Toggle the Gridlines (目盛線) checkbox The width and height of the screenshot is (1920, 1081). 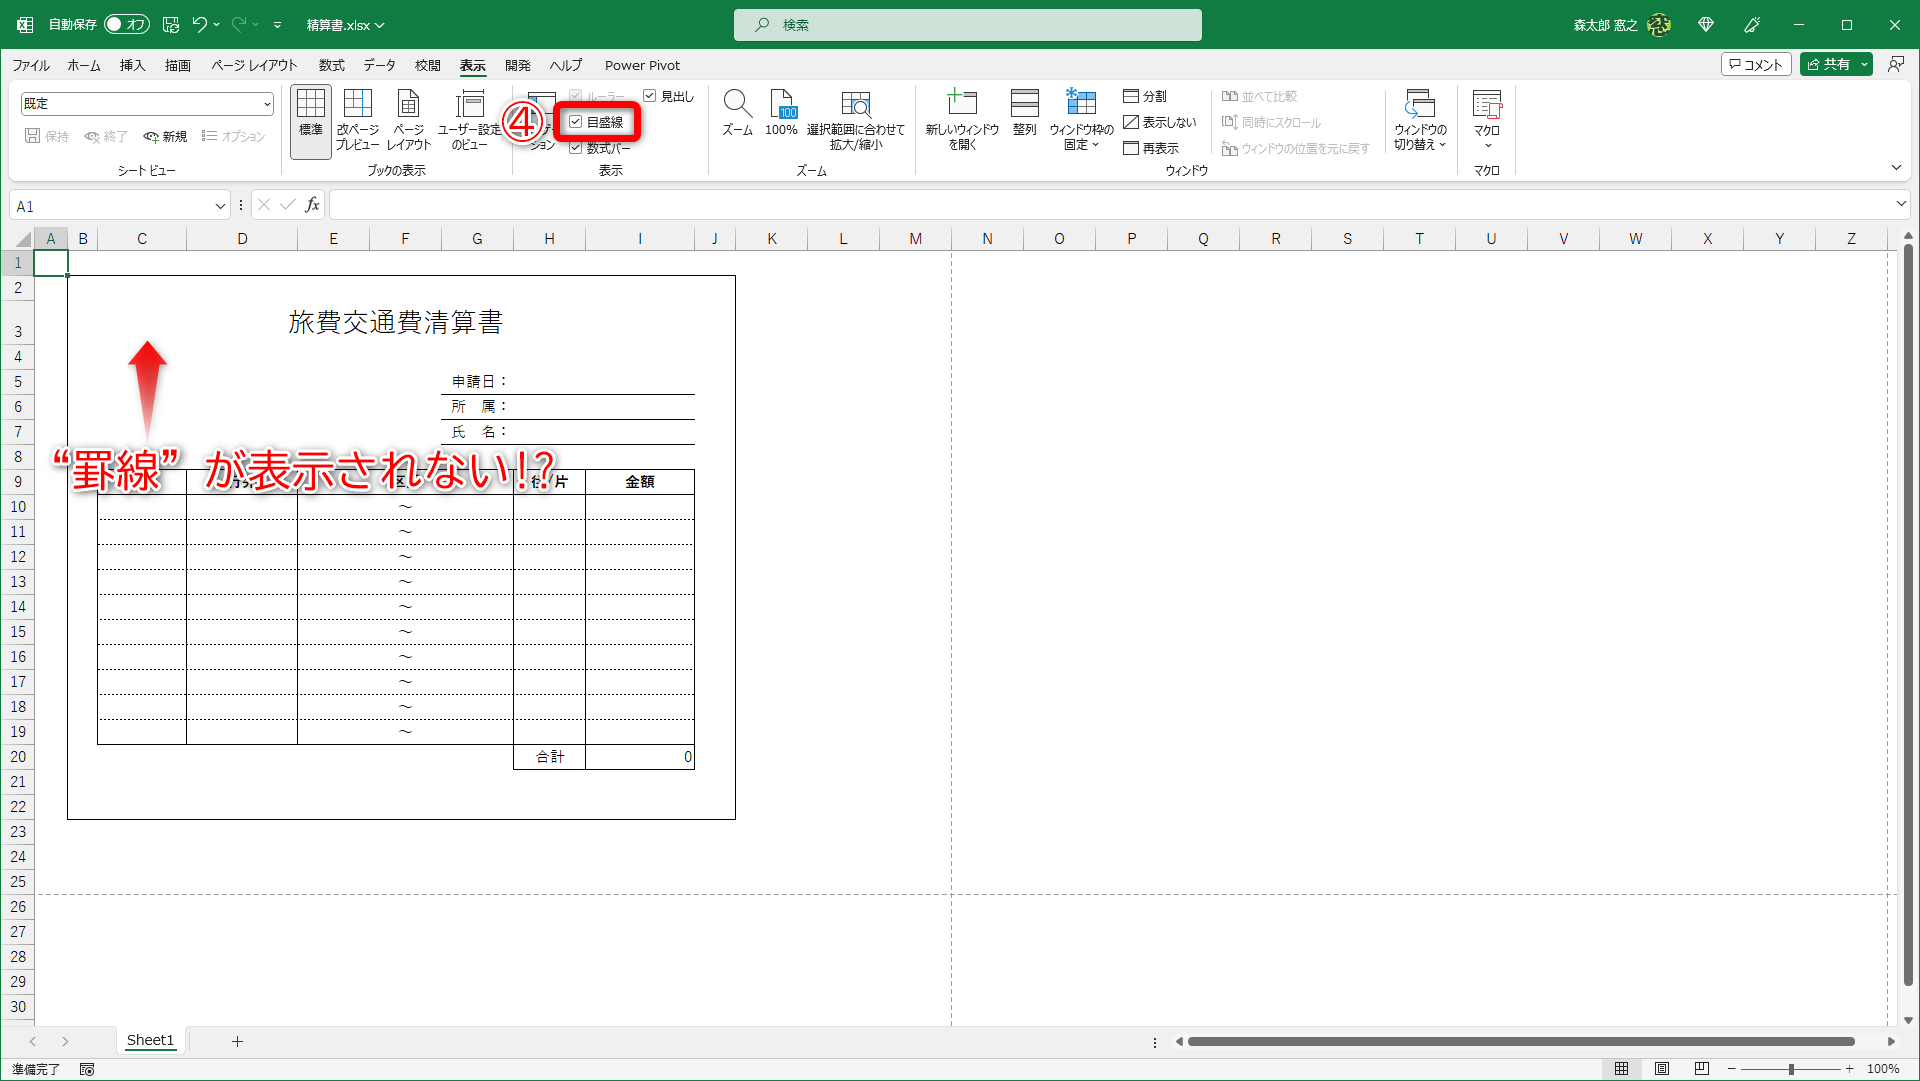tap(576, 122)
